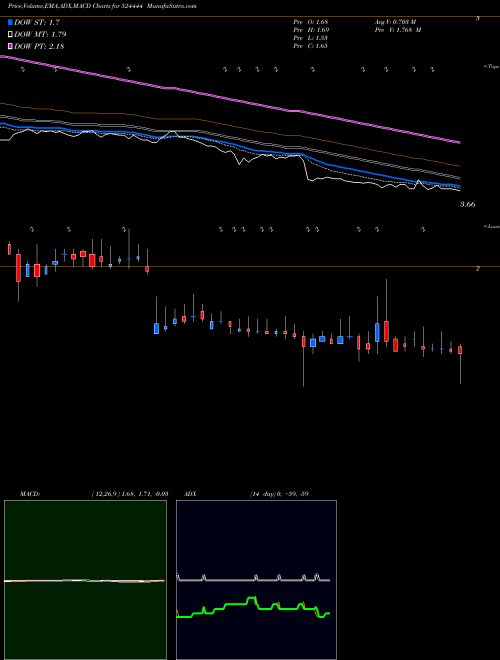
Task: Click the 3.66 value label near the EMA lines
Action: 468,205
